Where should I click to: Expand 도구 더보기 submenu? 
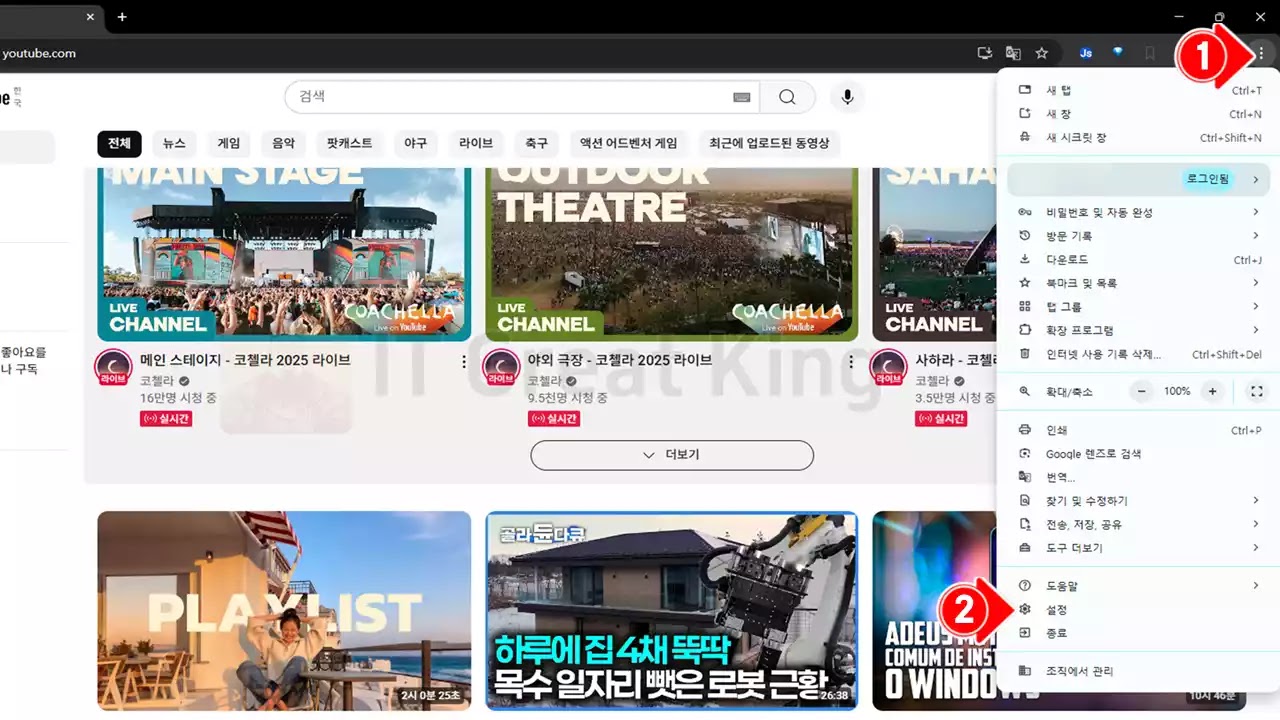coord(1139,548)
